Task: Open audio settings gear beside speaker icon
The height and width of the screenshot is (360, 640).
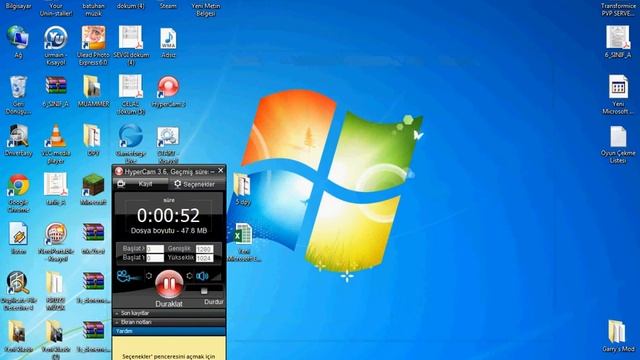Action: (189, 276)
